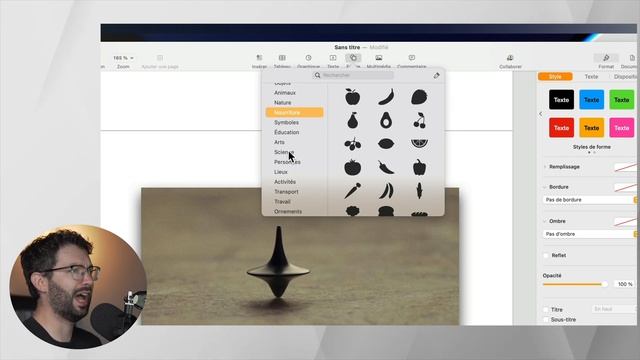
Task: Switch to the Texte inspector tab
Action: (591, 77)
